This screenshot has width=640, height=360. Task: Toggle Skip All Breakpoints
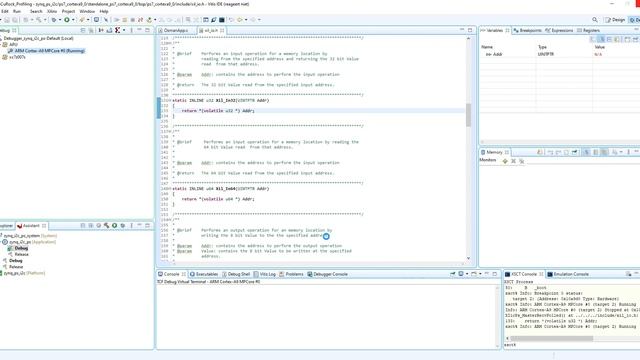(x=106, y=20)
